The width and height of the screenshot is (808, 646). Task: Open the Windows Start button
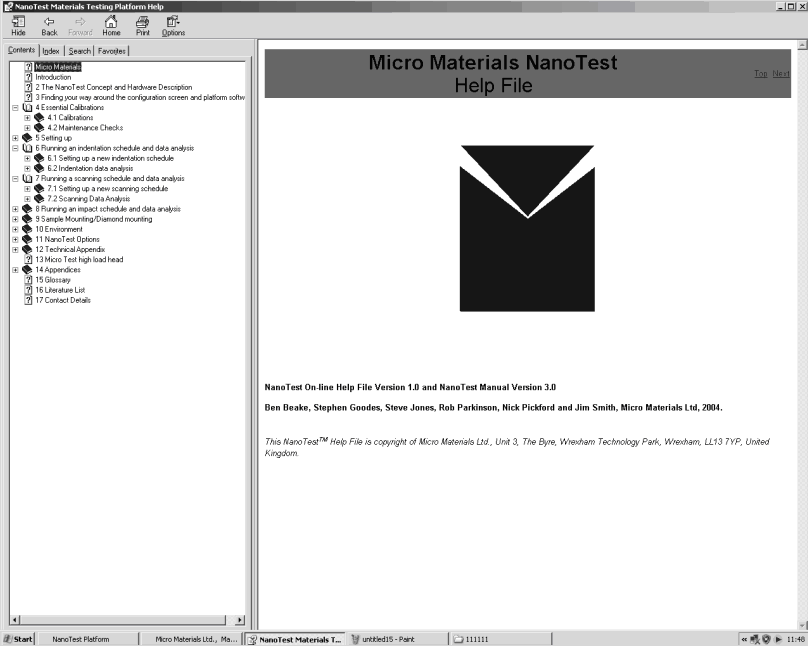click(x=18, y=639)
